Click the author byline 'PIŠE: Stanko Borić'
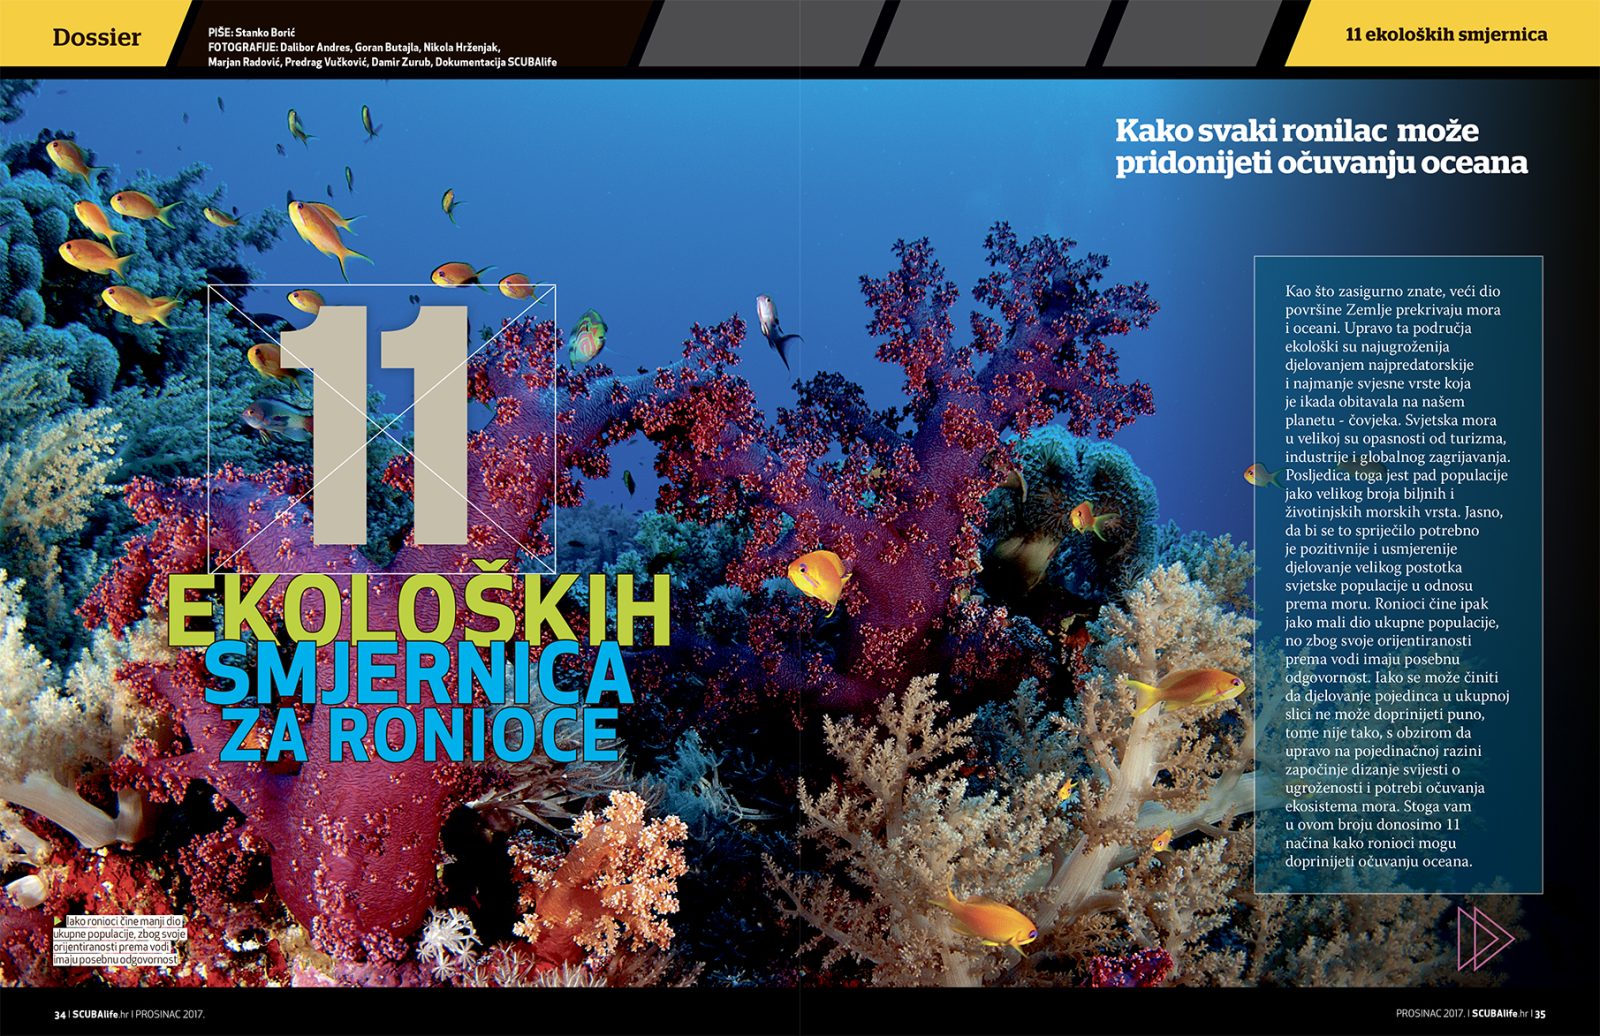This screenshot has height=1036, width=1600. click(251, 33)
